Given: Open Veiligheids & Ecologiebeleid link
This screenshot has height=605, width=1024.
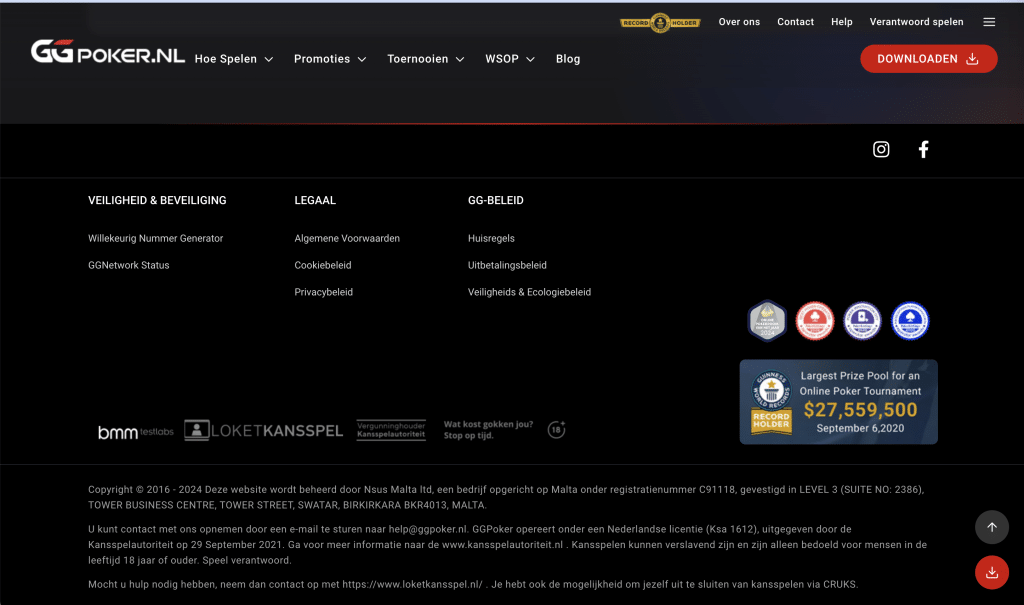Looking at the screenshot, I should point(529,292).
